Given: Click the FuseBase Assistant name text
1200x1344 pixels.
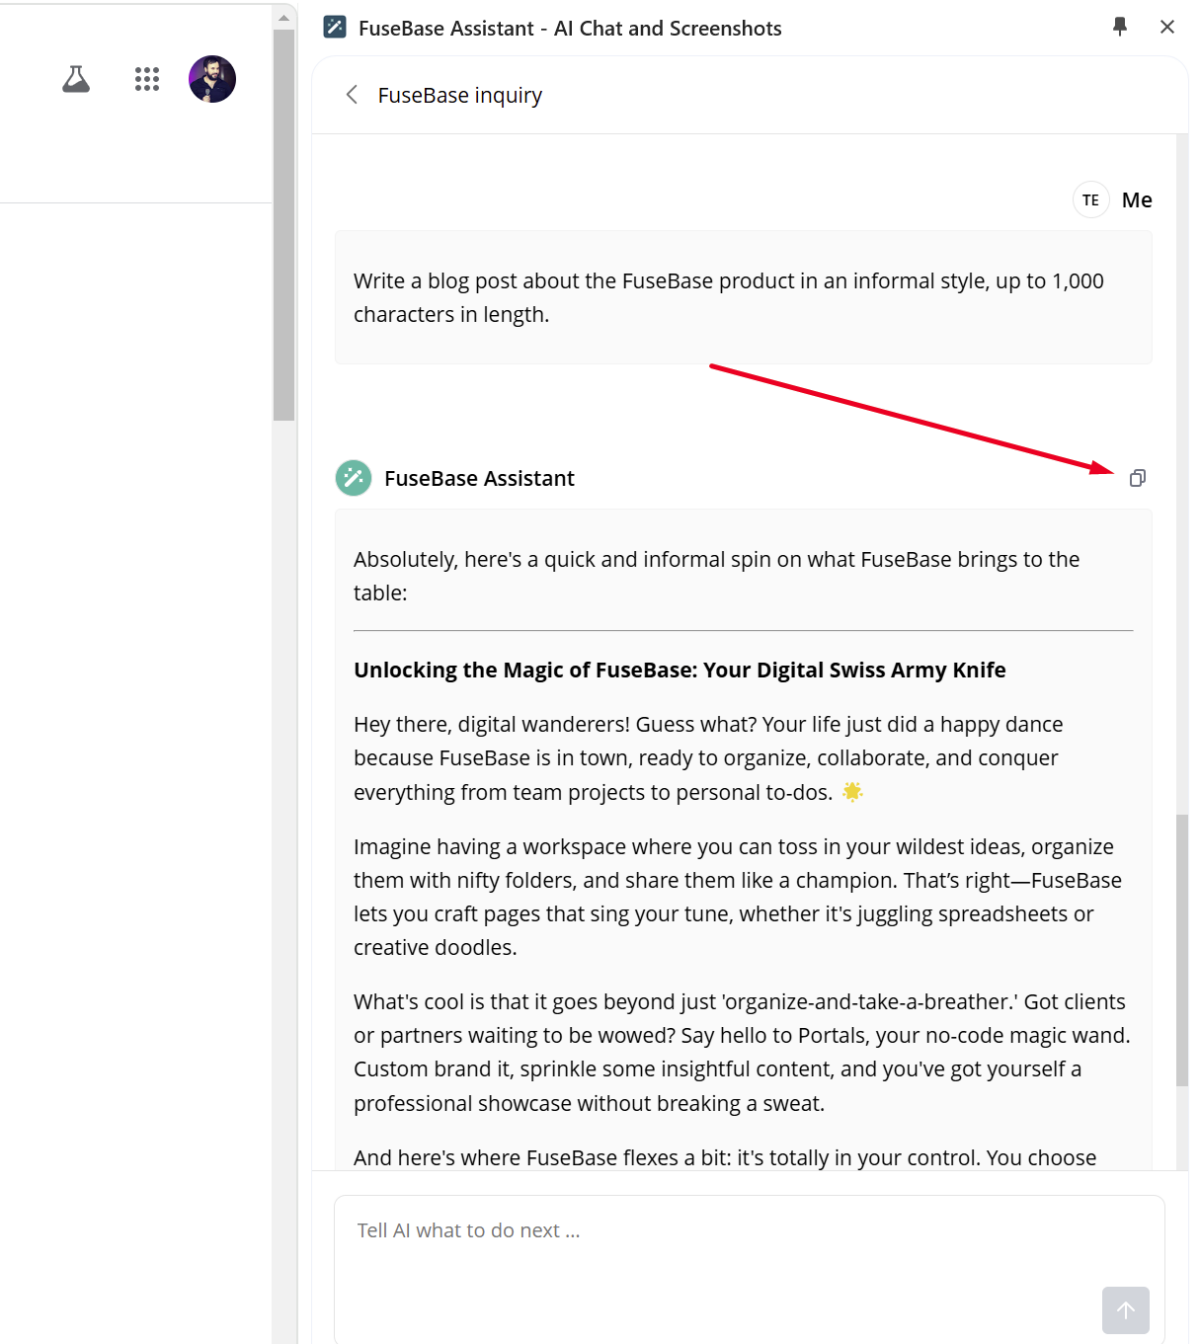Looking at the screenshot, I should [x=480, y=478].
